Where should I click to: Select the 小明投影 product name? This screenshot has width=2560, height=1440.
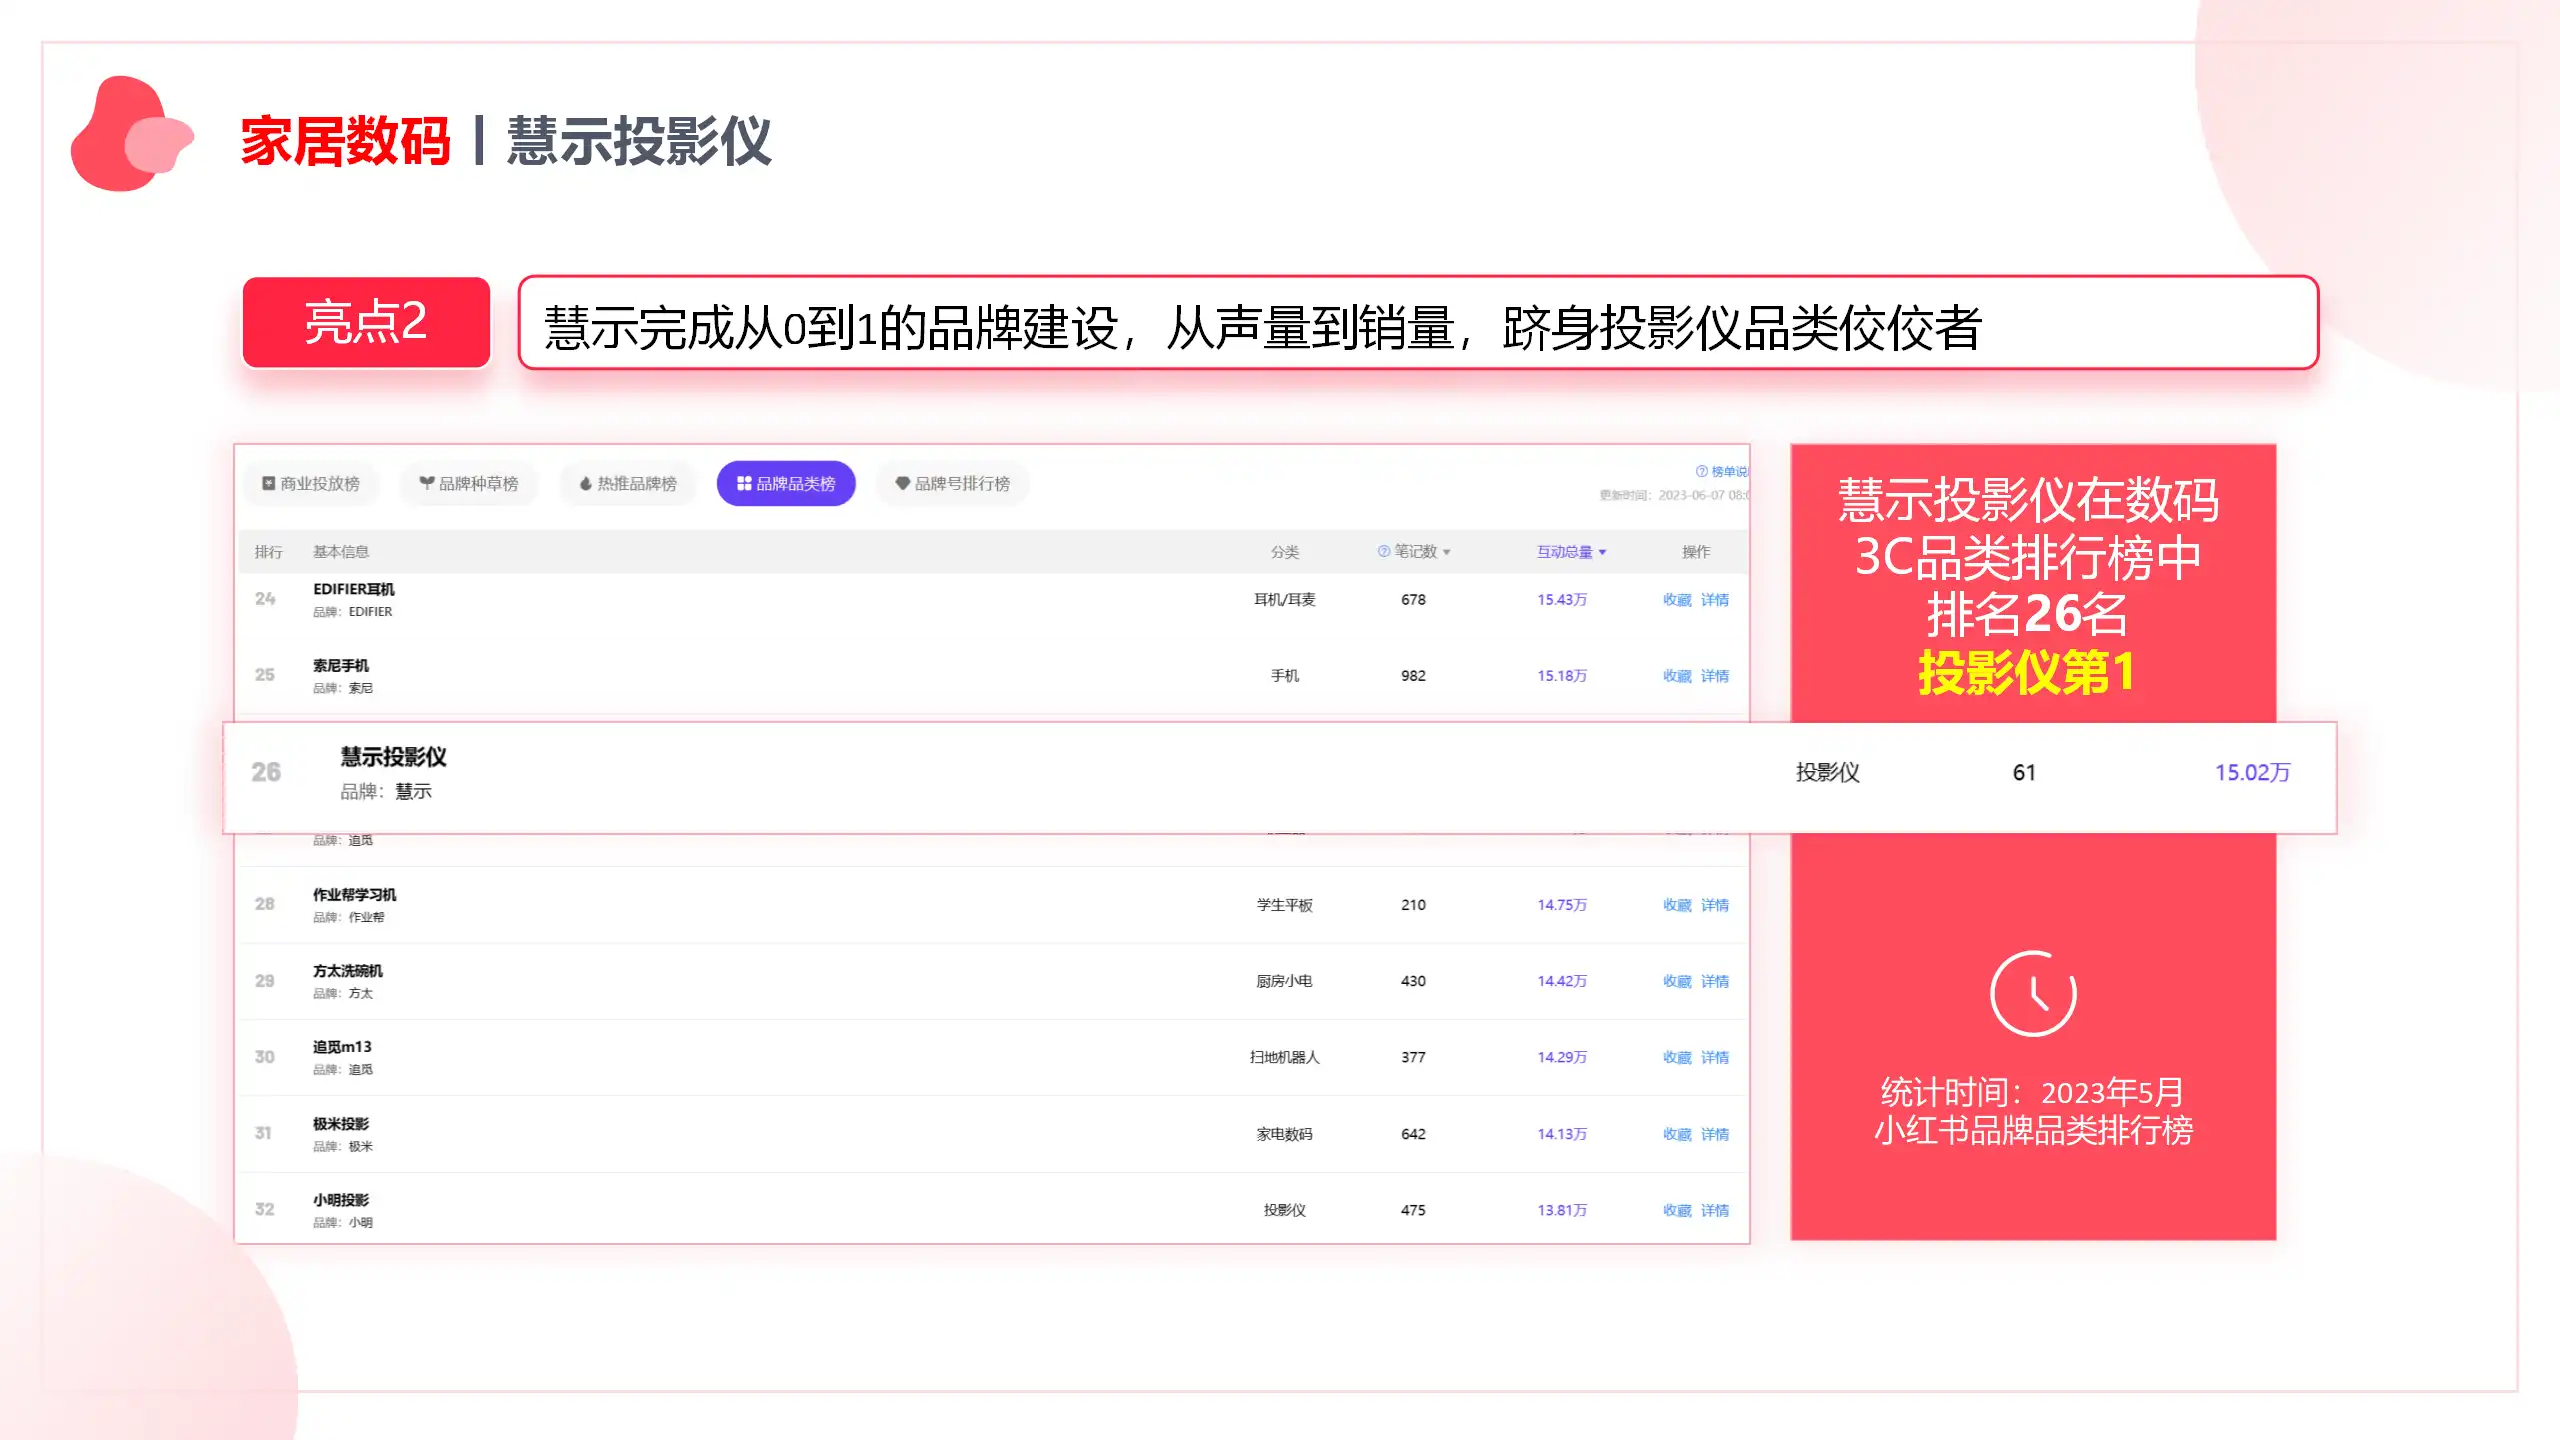tap(341, 1199)
